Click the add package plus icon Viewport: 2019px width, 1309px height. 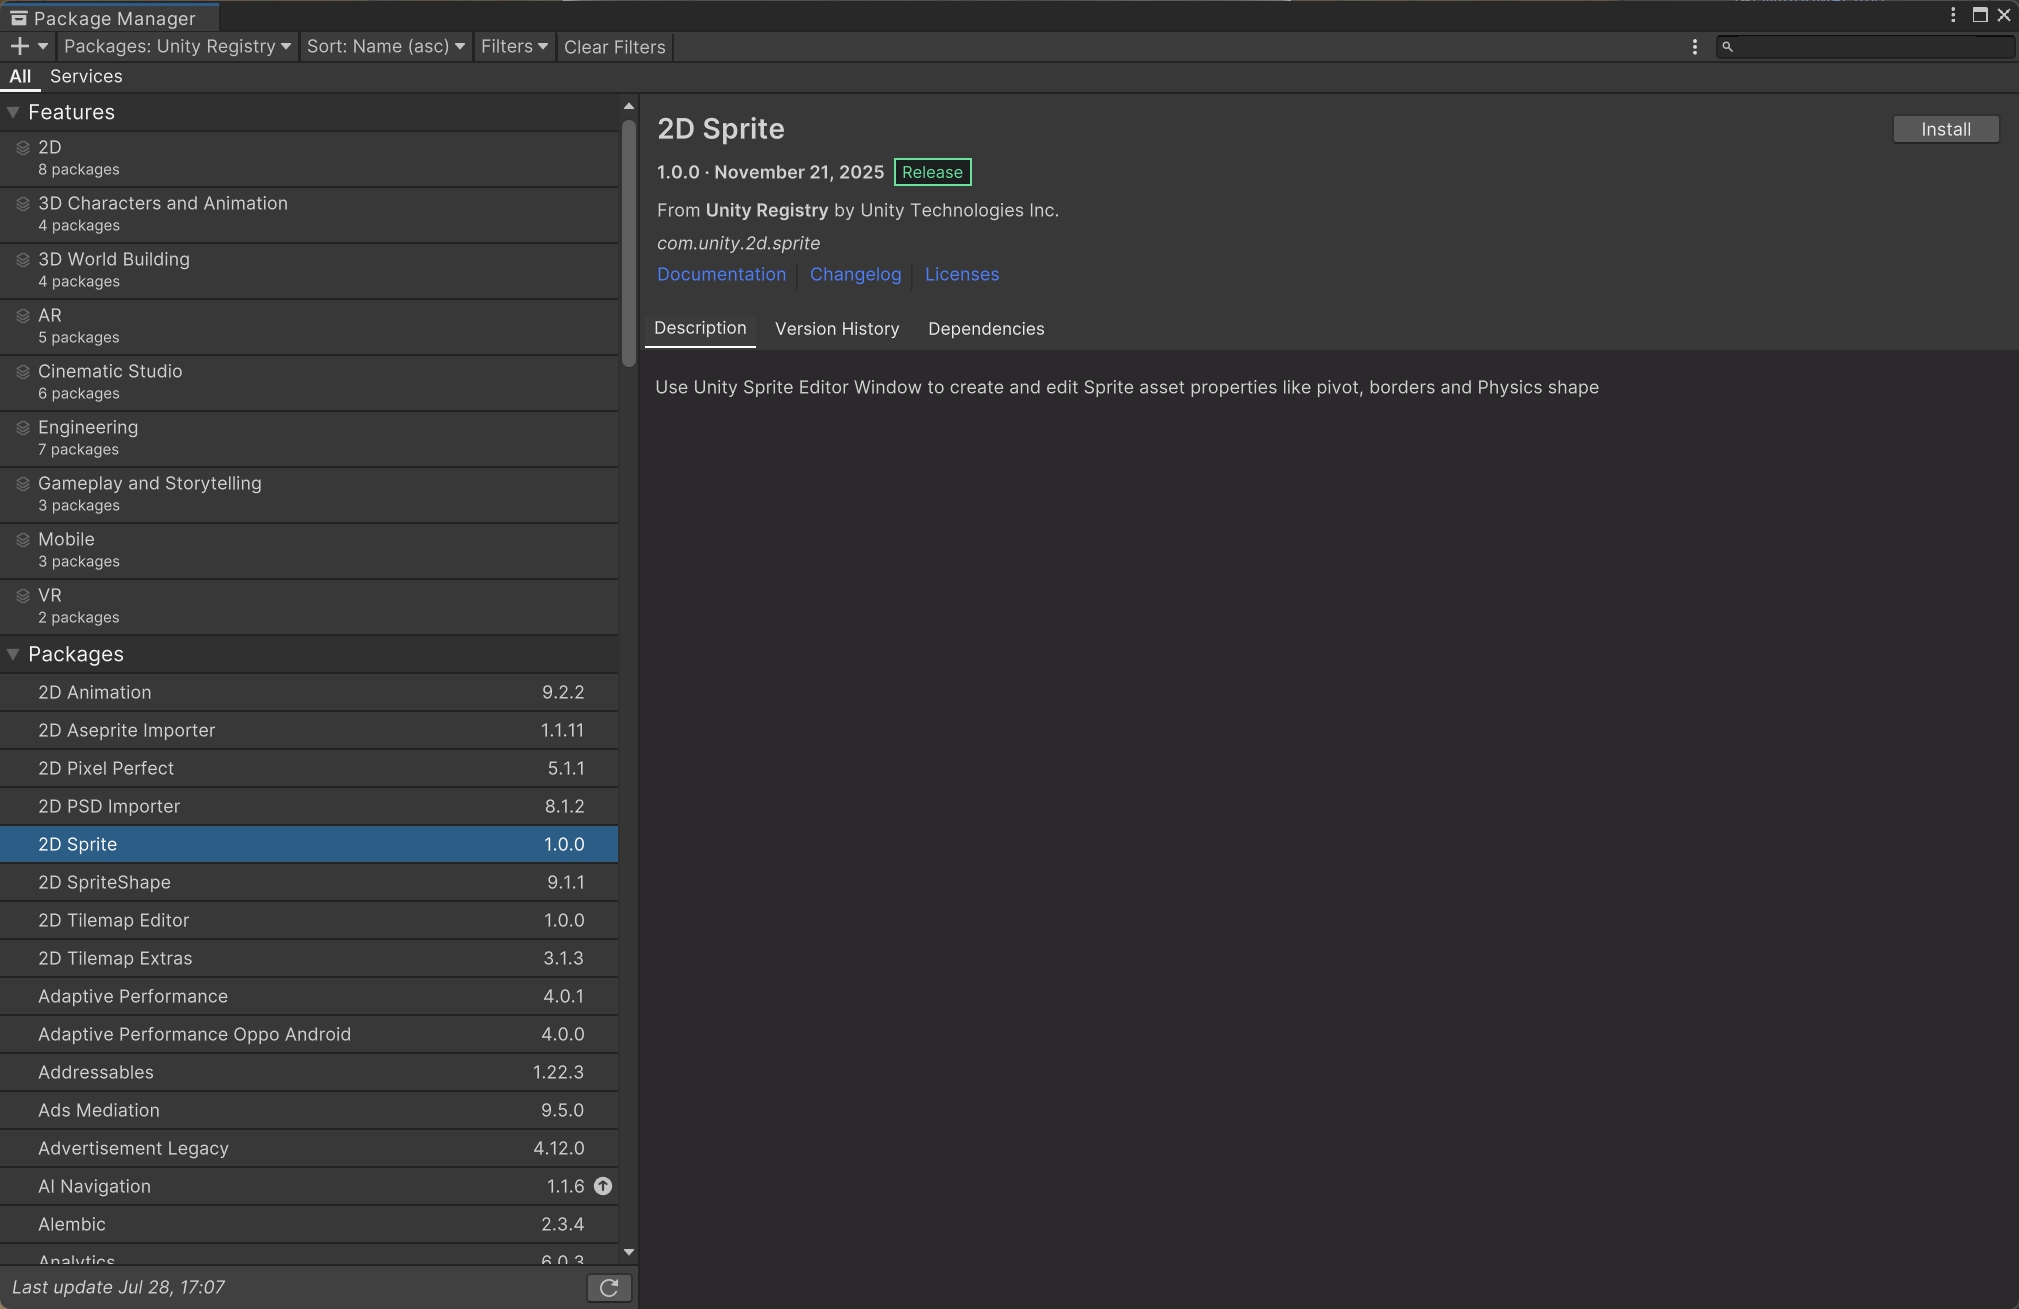tap(19, 46)
